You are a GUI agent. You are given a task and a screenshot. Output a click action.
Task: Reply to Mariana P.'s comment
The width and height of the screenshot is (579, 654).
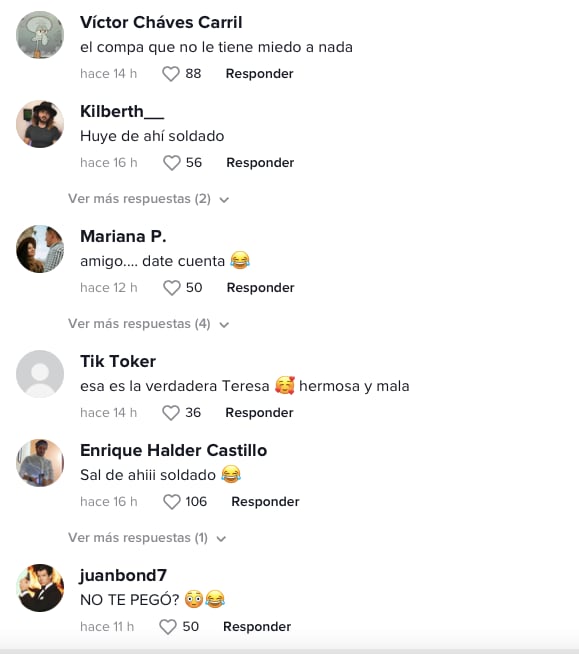[260, 288]
